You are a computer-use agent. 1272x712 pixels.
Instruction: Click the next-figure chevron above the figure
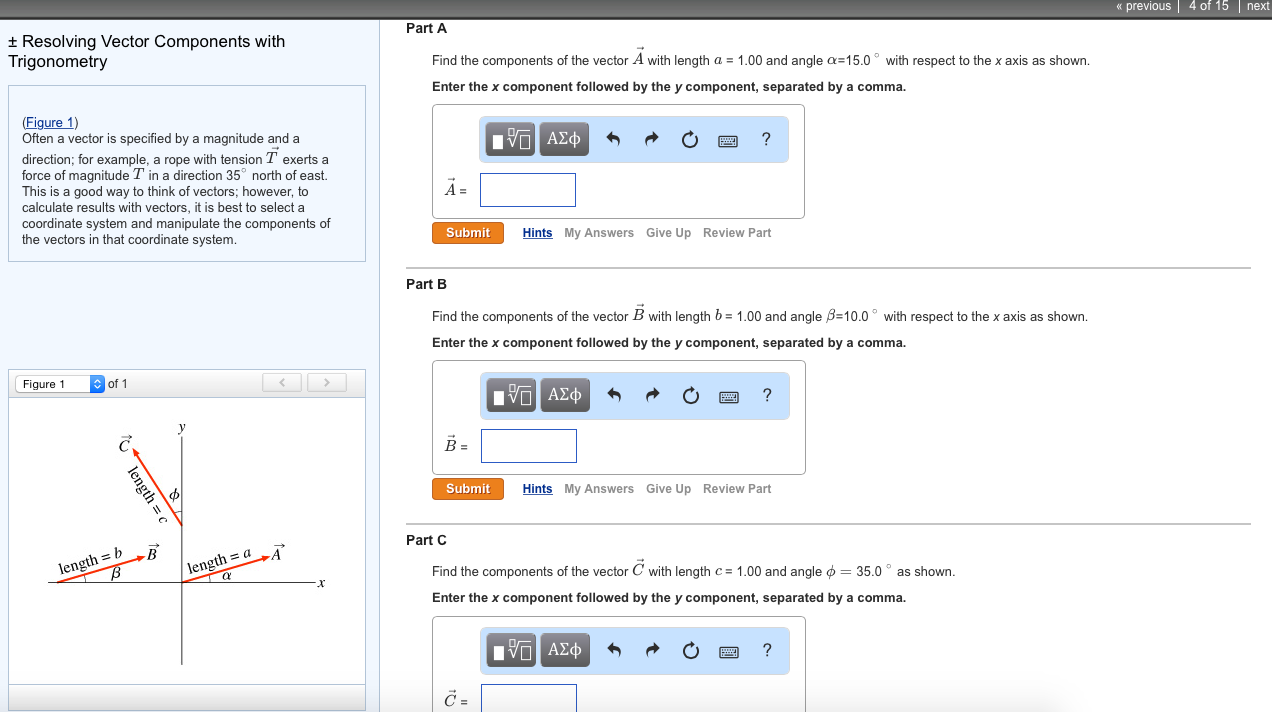click(327, 382)
